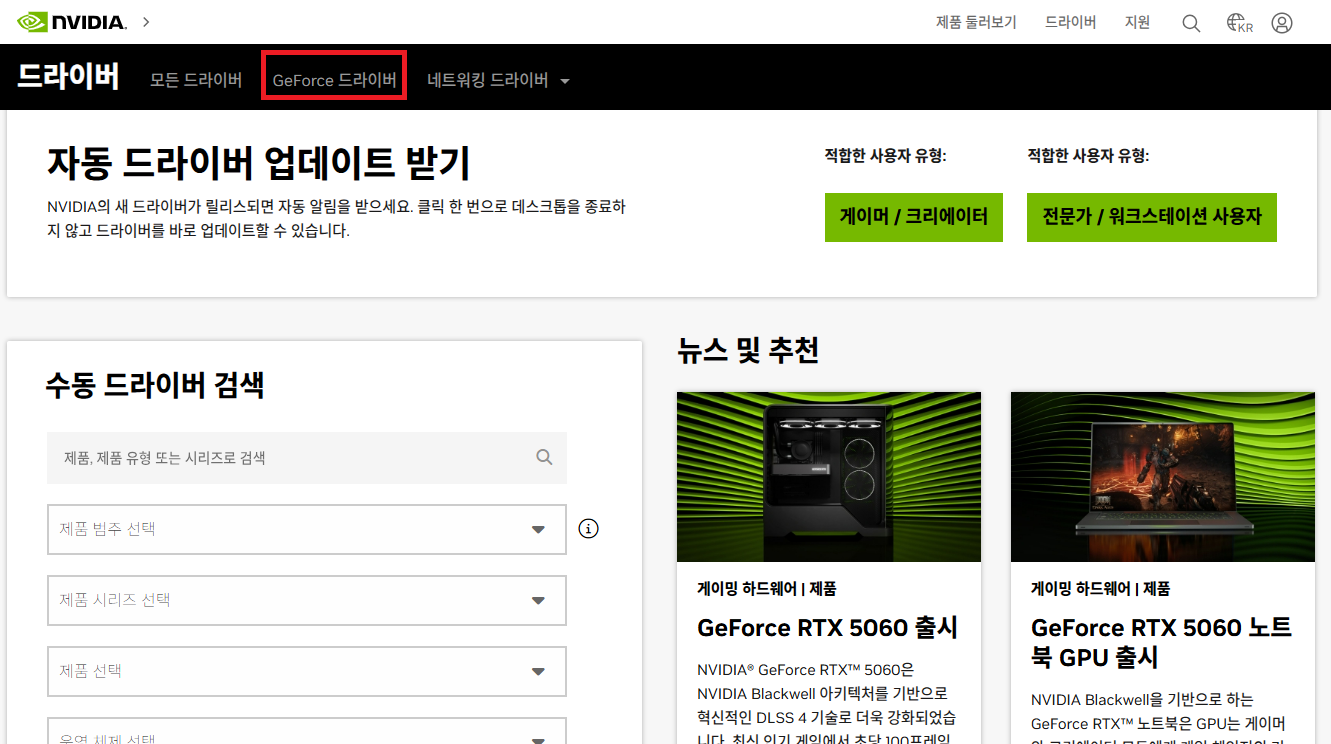
Task: Open the RTX 5060 laptop thumbnail
Action: (1163, 477)
